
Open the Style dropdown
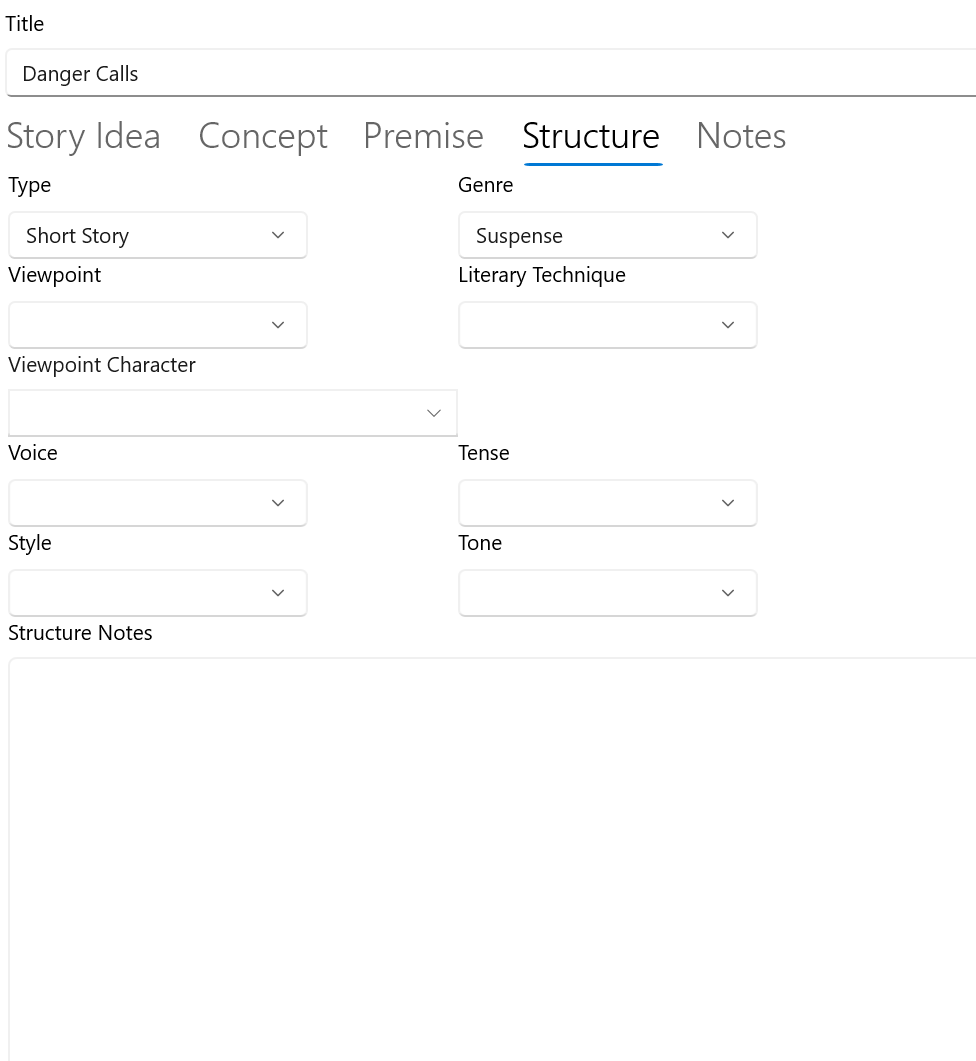(x=158, y=593)
